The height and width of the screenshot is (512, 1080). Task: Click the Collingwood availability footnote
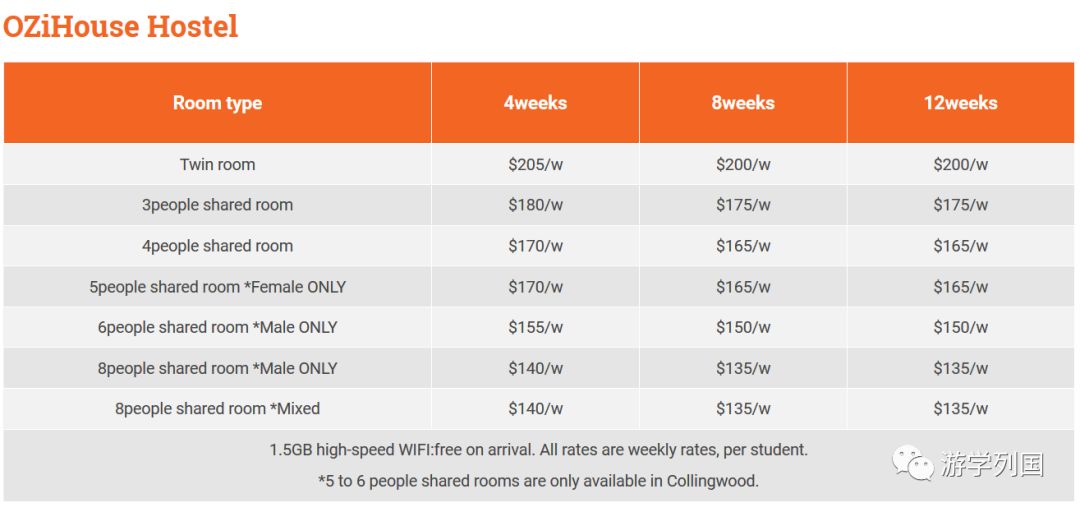click(x=539, y=481)
